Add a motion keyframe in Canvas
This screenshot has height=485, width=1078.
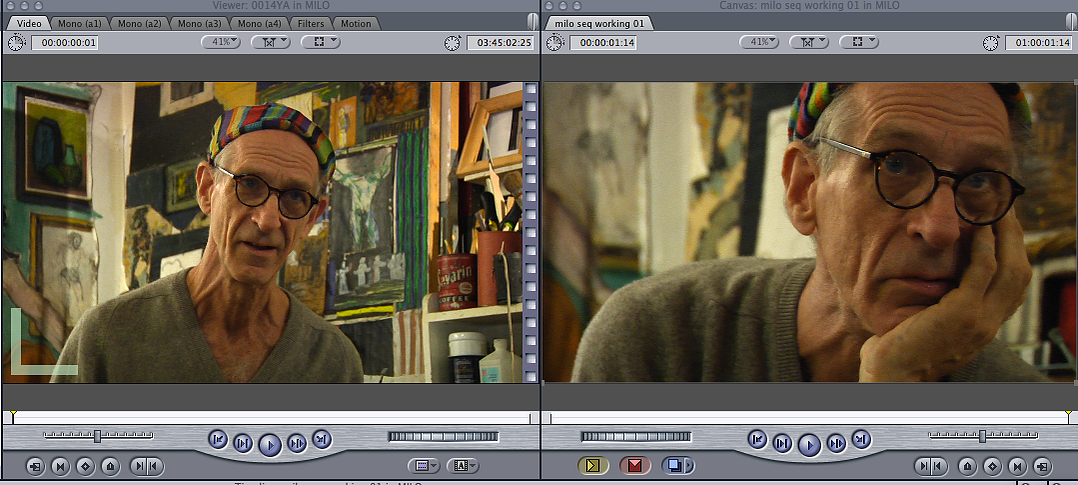(993, 466)
